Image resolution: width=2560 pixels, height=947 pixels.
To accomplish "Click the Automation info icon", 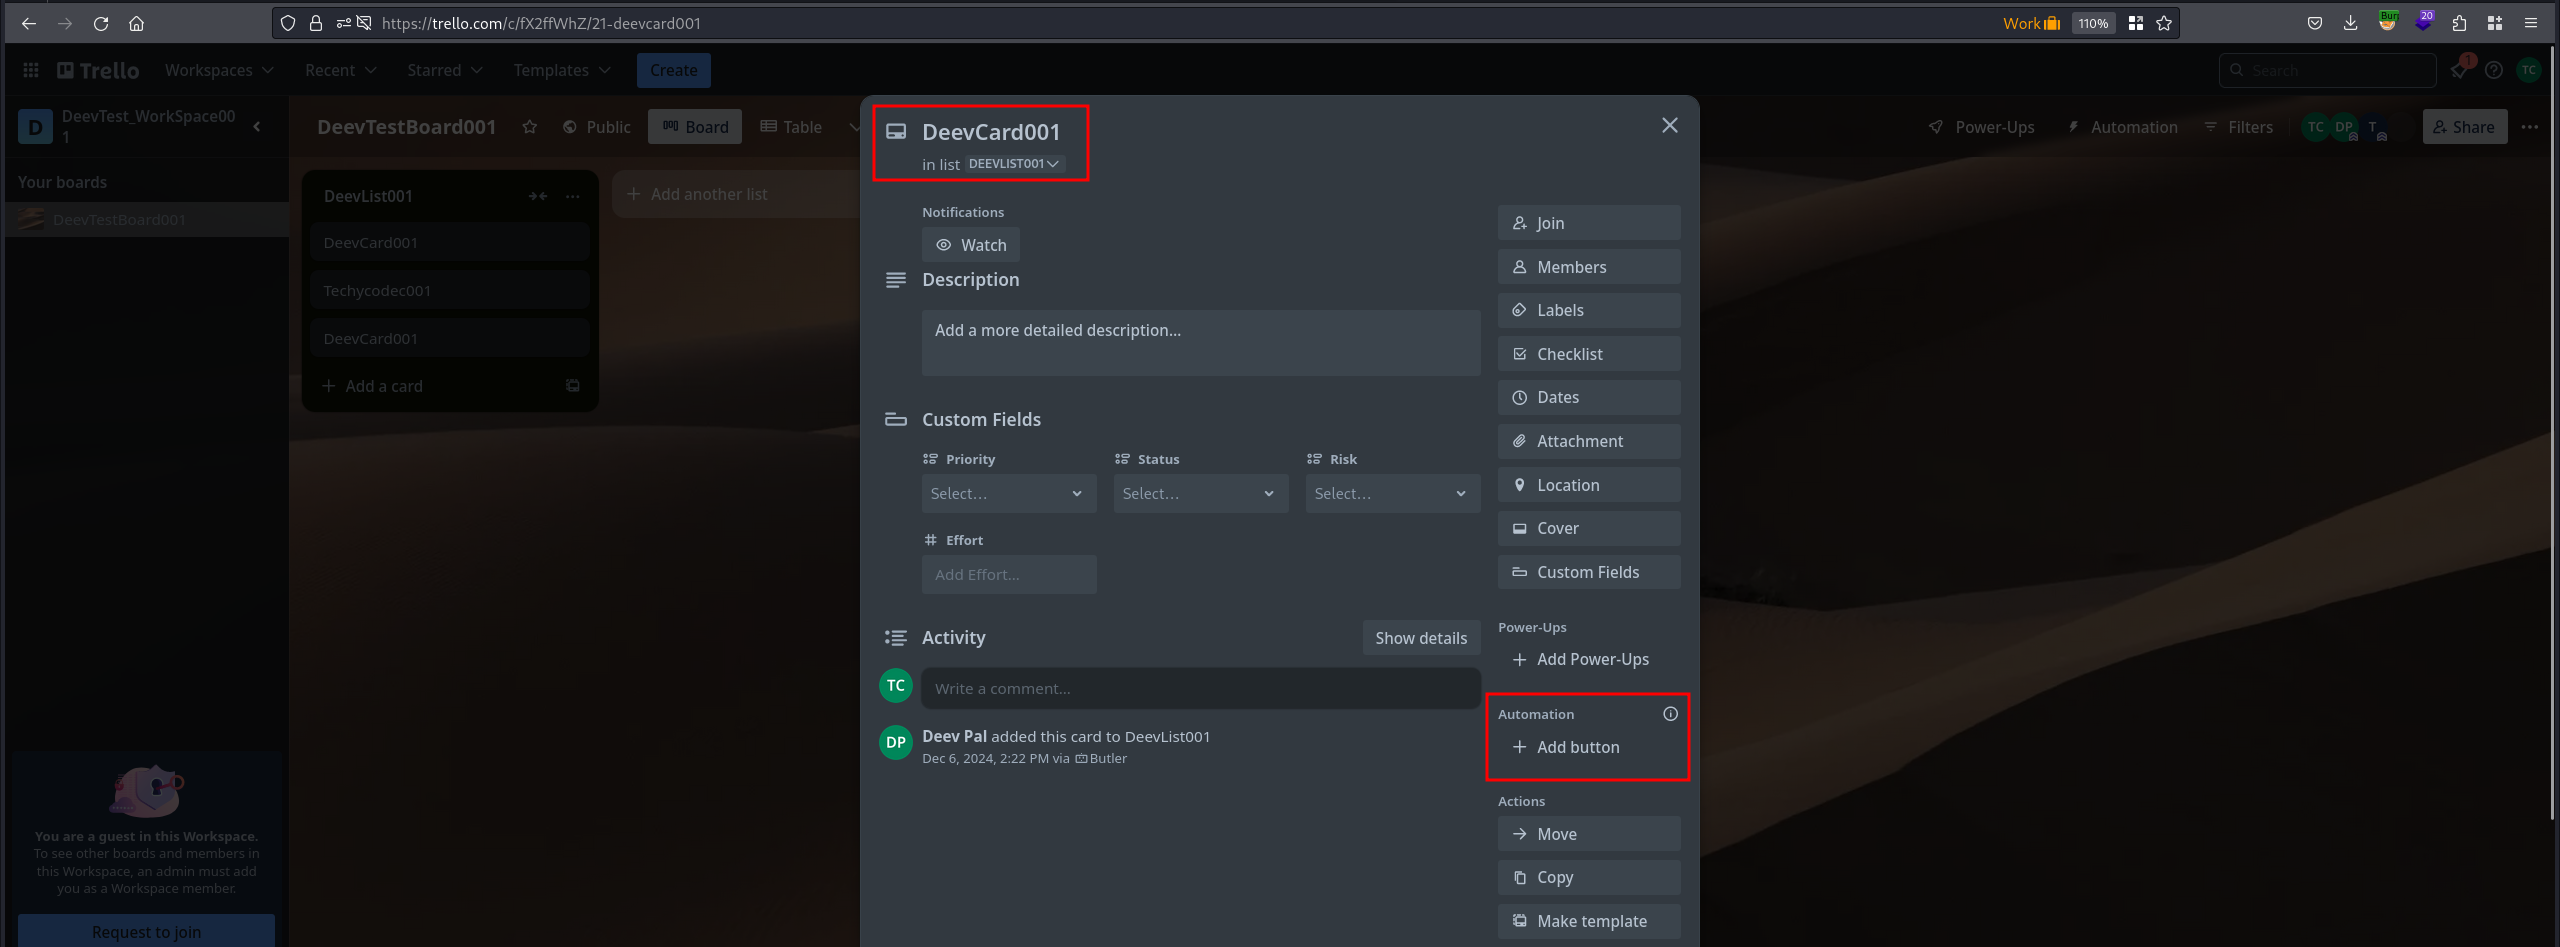I will tap(1670, 714).
